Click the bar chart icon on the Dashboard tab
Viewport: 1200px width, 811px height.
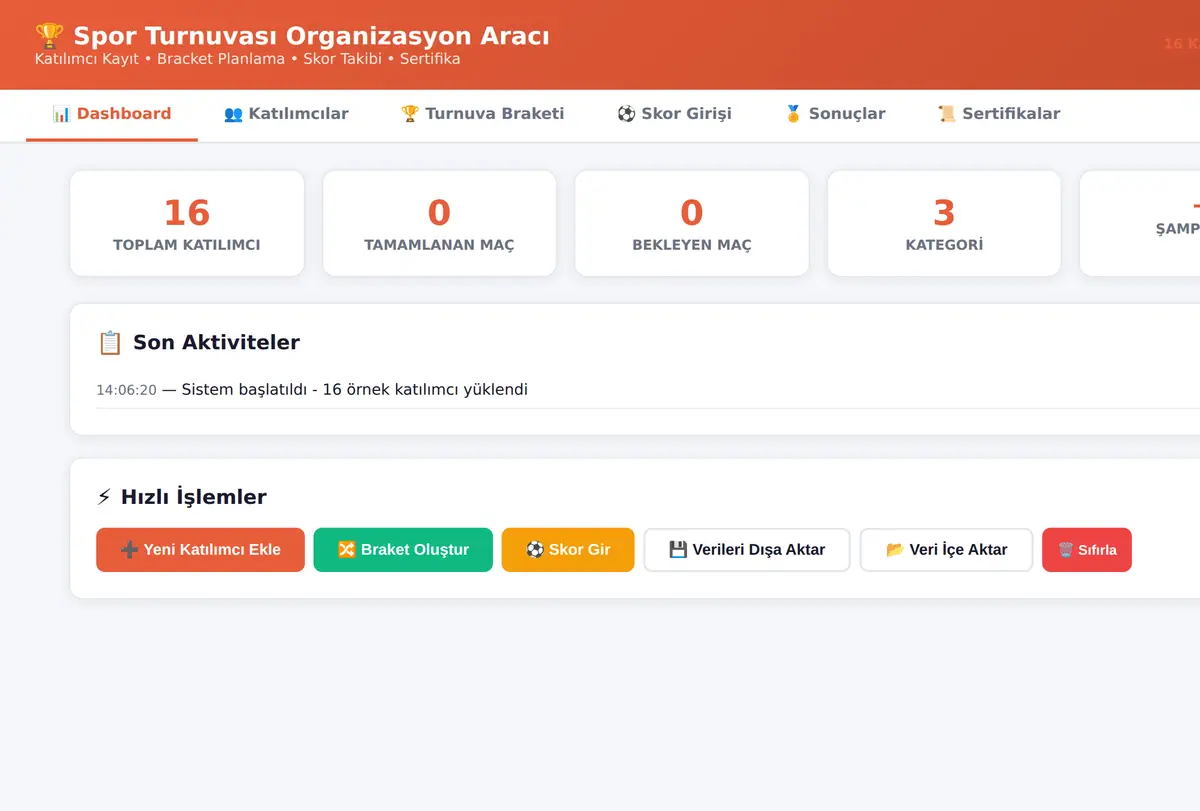coord(61,114)
